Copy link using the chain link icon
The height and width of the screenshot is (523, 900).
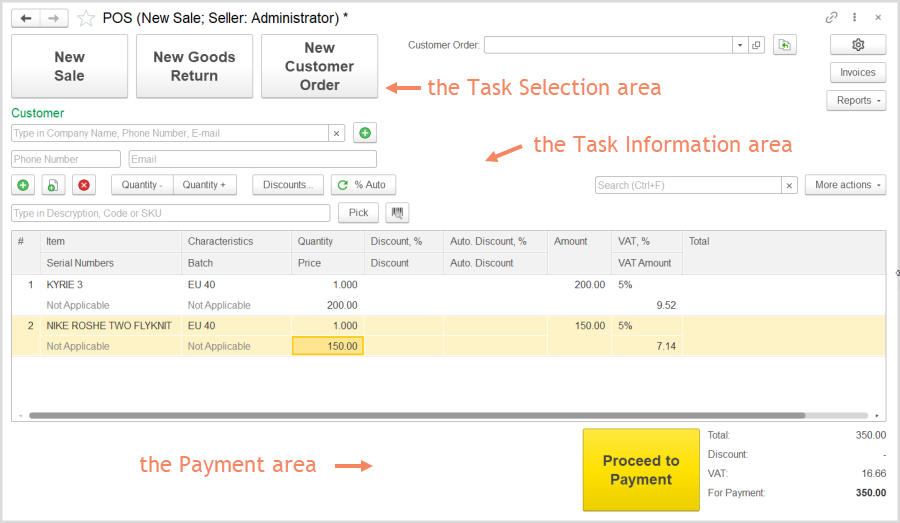click(x=831, y=18)
